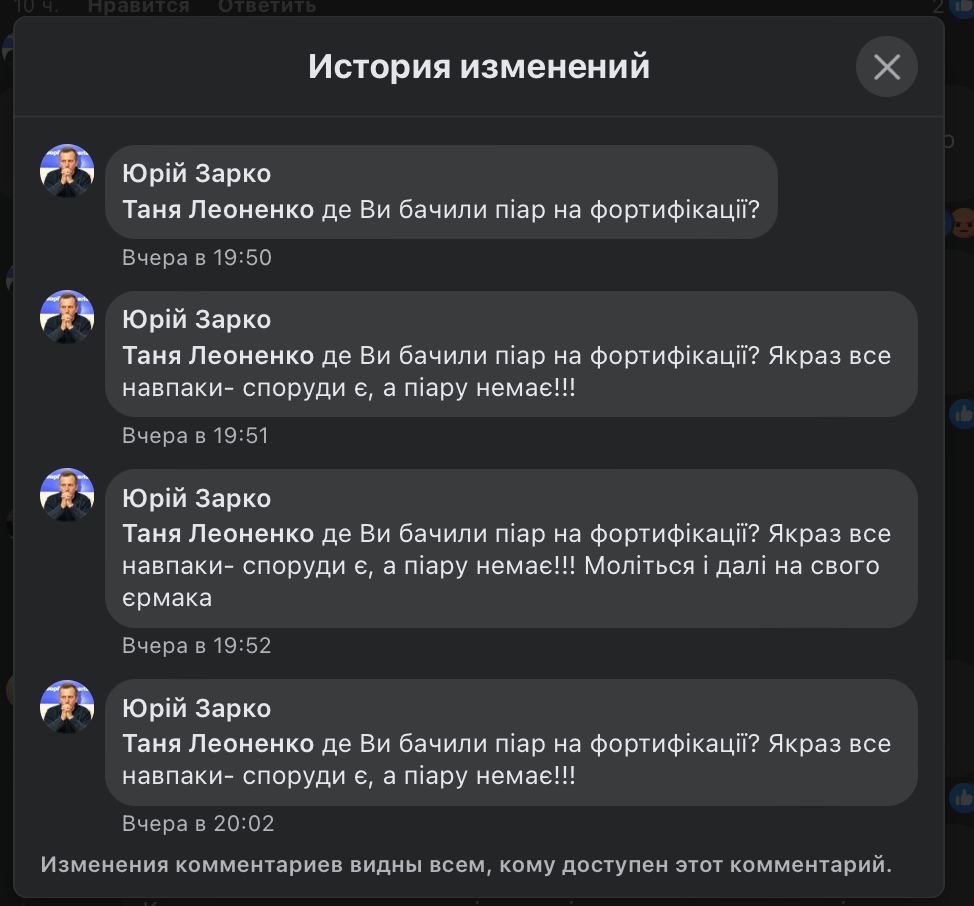Viewport: 974px width, 906px height.
Task: Open Юрій Зарко name in last comment
Action: (196, 708)
